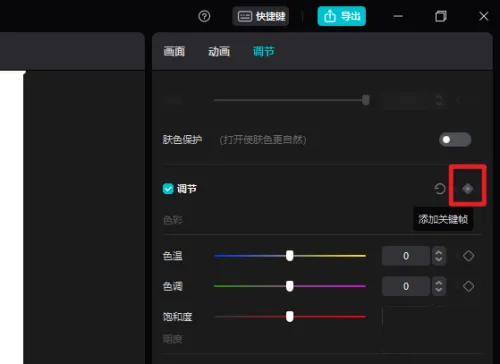Uncheck the 调节 checkbox
The height and width of the screenshot is (364, 500).
pyautogui.click(x=168, y=189)
